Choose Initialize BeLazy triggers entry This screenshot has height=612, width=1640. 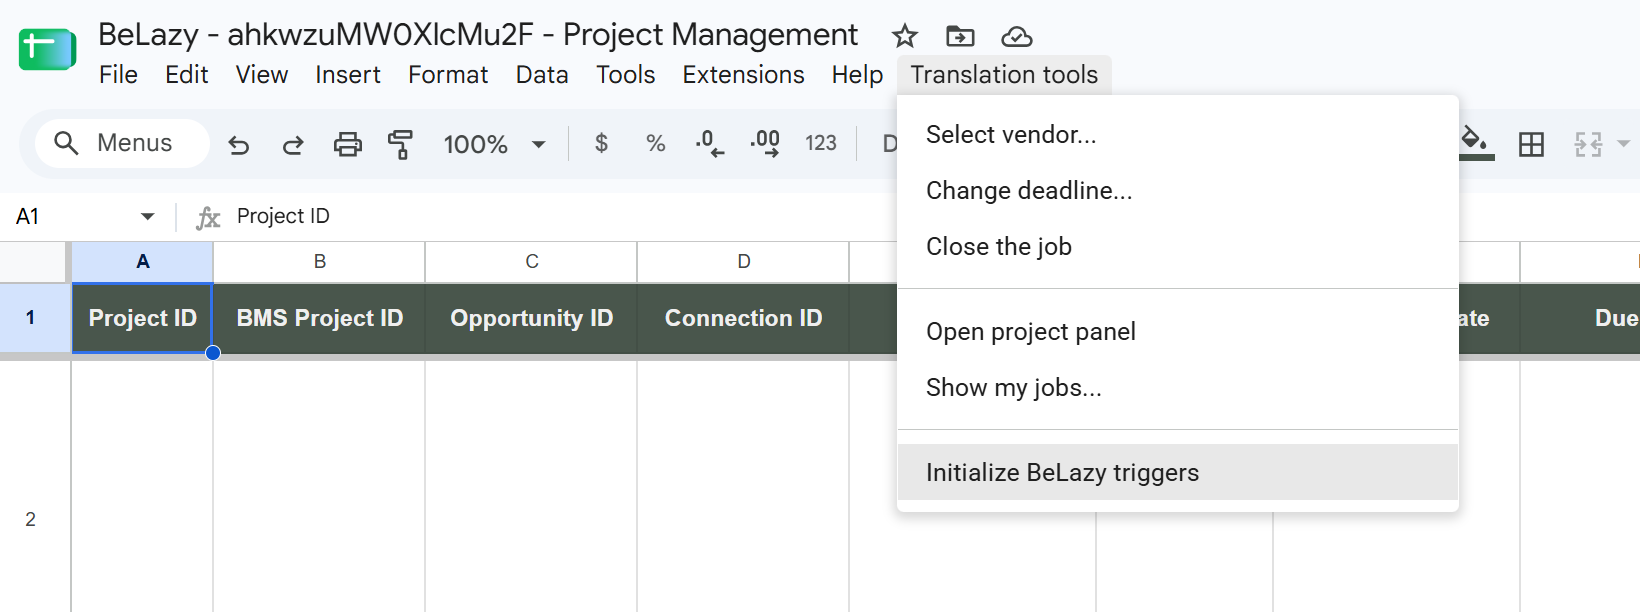pos(1178,472)
